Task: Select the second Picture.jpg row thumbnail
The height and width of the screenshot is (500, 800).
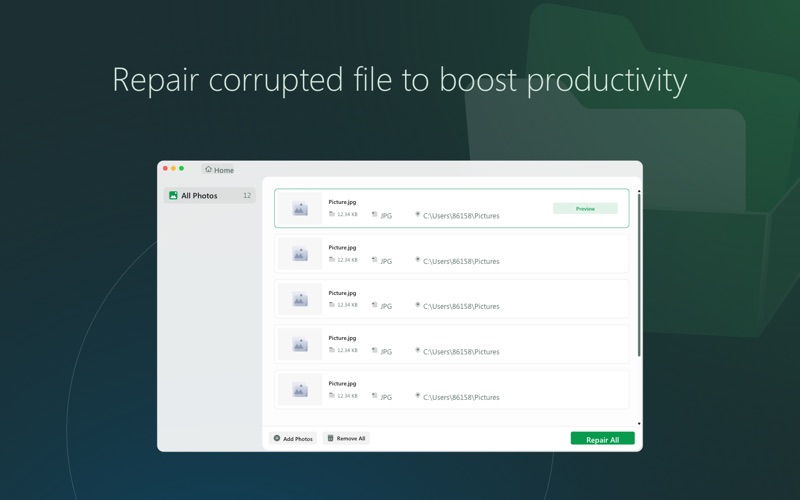Action: [x=300, y=254]
